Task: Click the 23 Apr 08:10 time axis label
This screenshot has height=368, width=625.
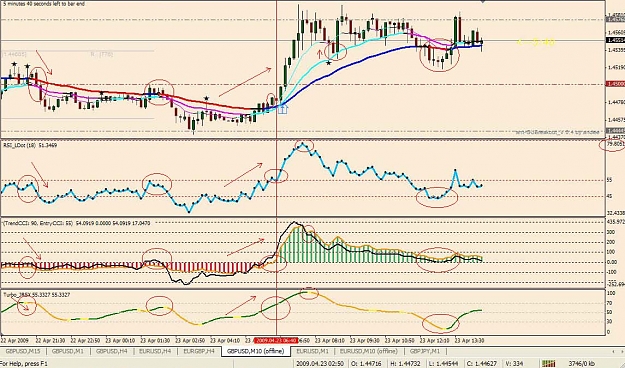Action: coord(329,340)
